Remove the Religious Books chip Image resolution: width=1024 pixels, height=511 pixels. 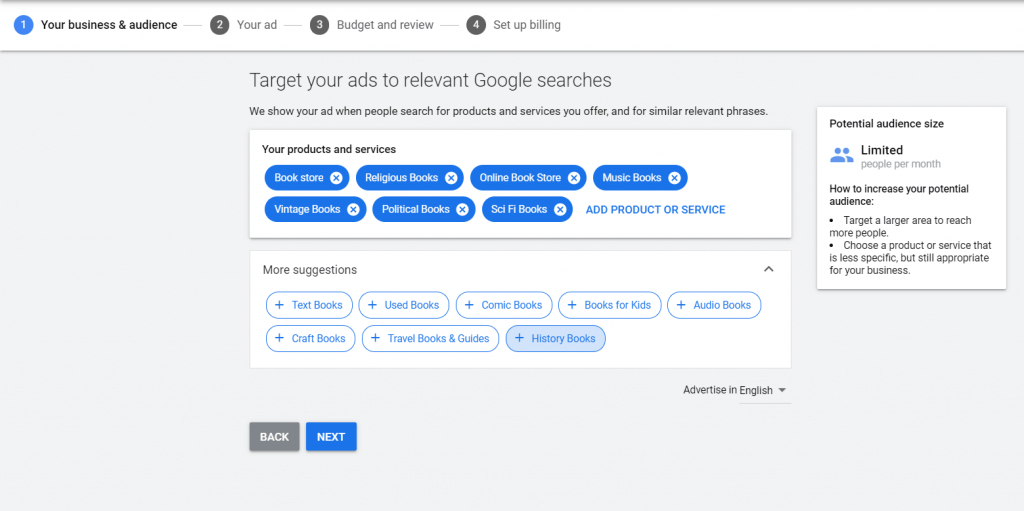point(451,178)
